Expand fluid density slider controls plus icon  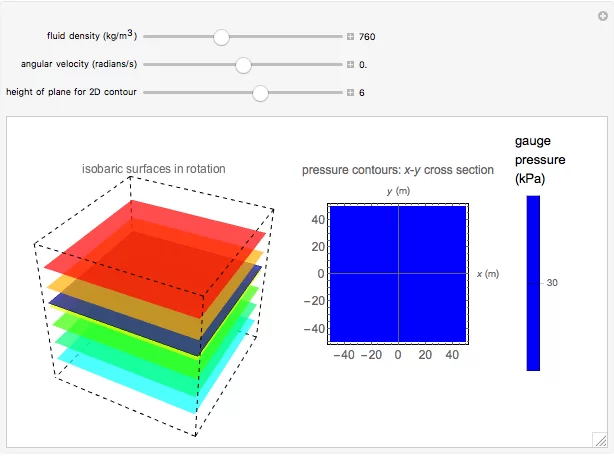(350, 36)
